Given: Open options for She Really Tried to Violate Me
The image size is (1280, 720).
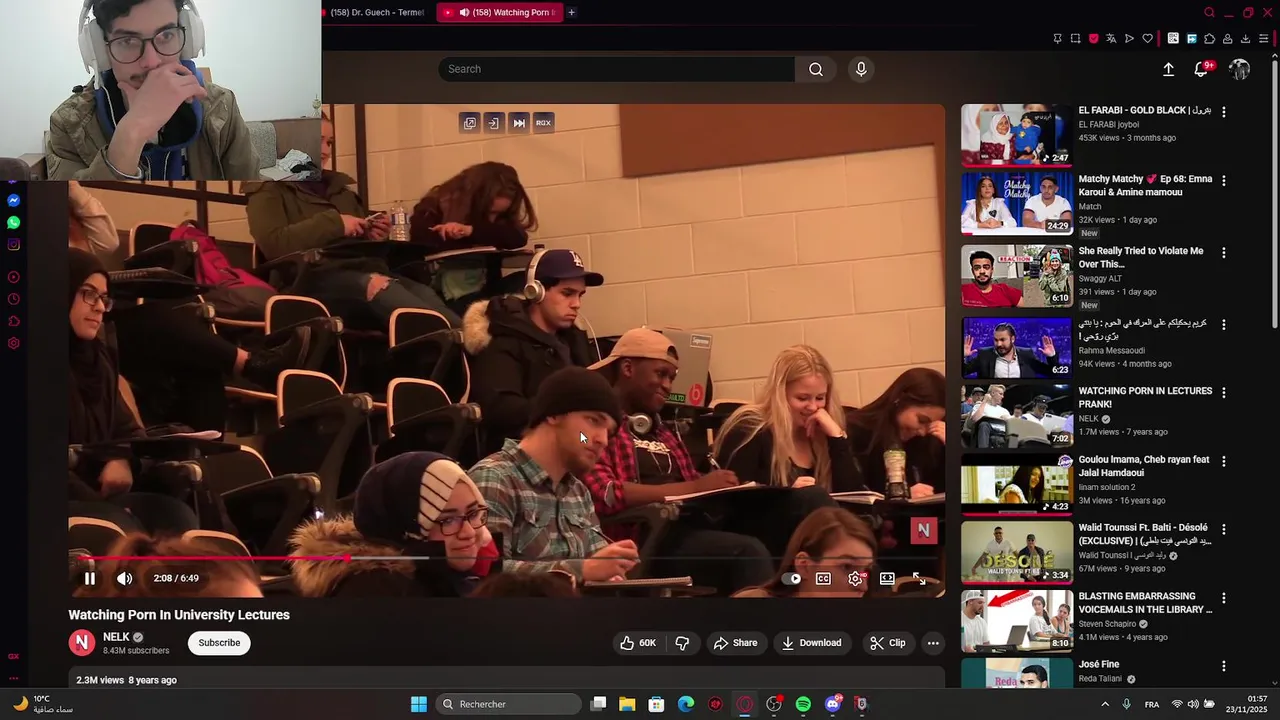Looking at the screenshot, I should click(x=1224, y=253).
